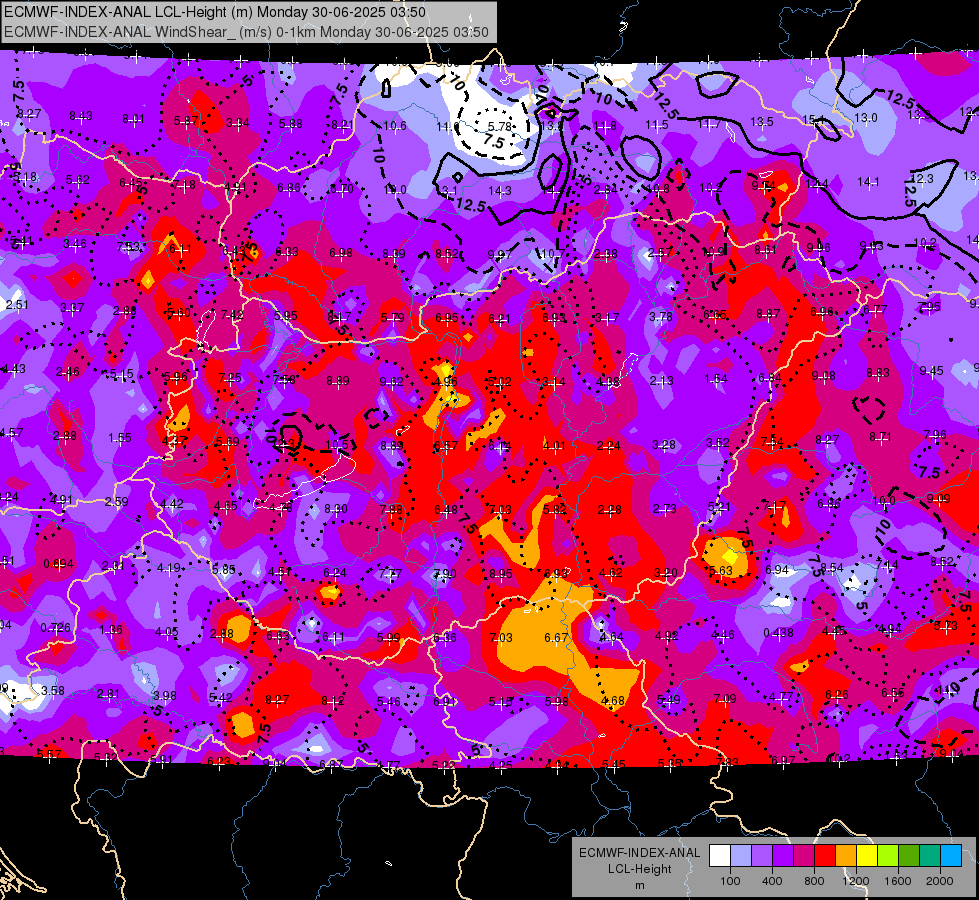Click the map value 0.438
The width and height of the screenshot is (979, 900).
[x=778, y=633]
